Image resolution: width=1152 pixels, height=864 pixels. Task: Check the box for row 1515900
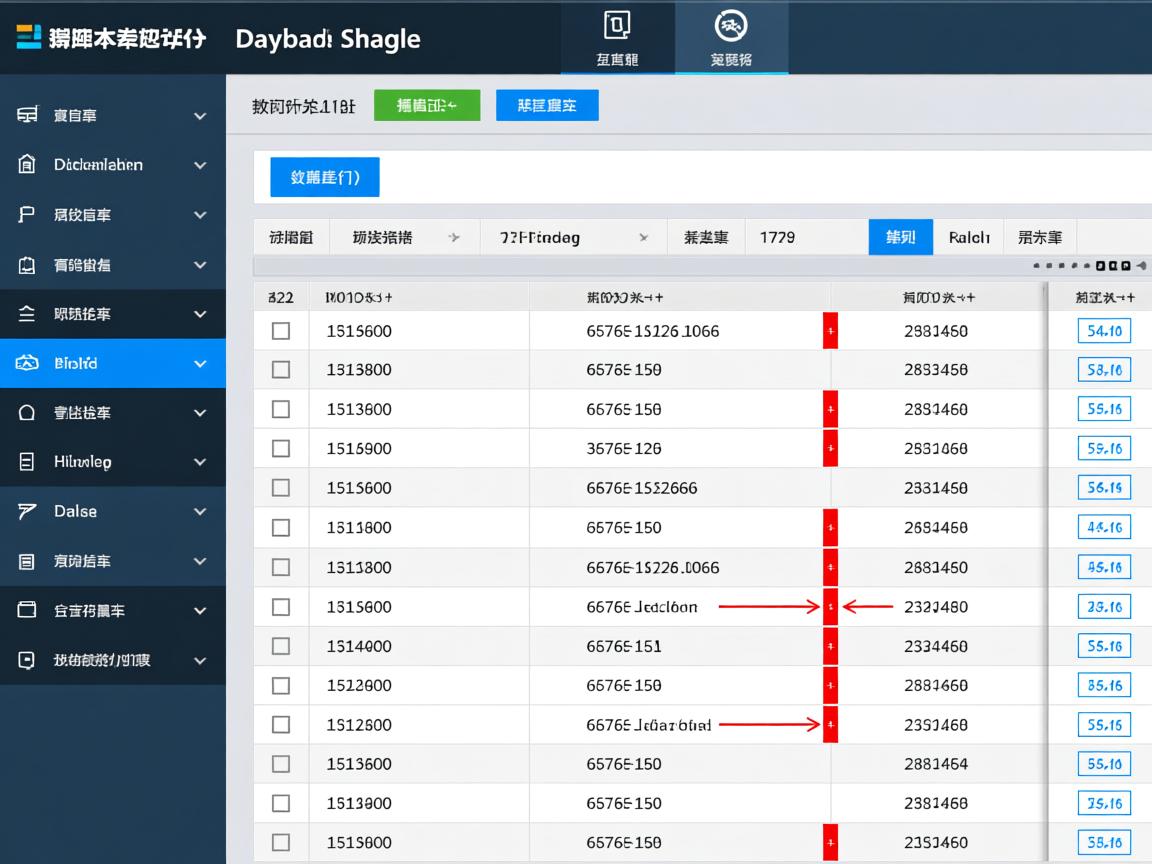coord(281,449)
